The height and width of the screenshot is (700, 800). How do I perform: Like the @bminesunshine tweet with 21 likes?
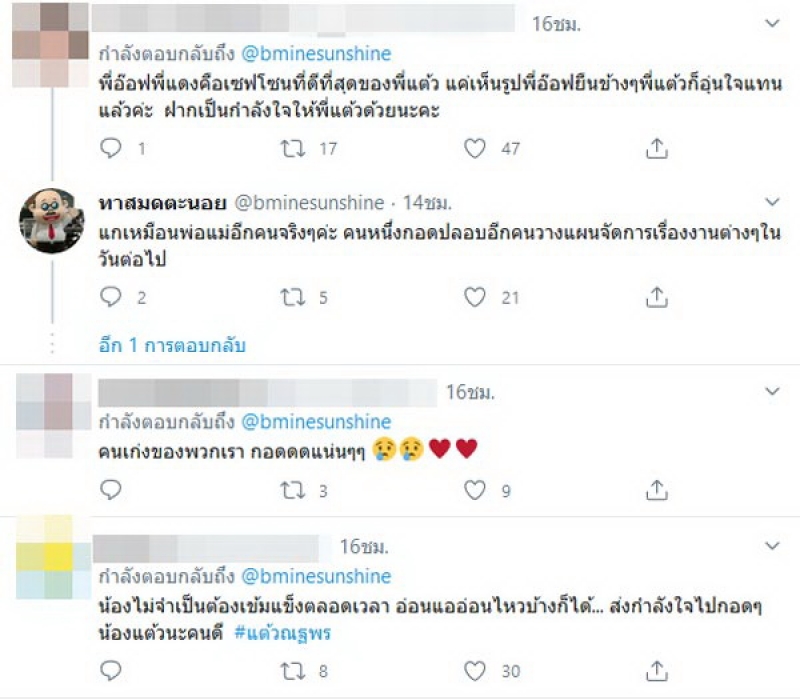(474, 297)
